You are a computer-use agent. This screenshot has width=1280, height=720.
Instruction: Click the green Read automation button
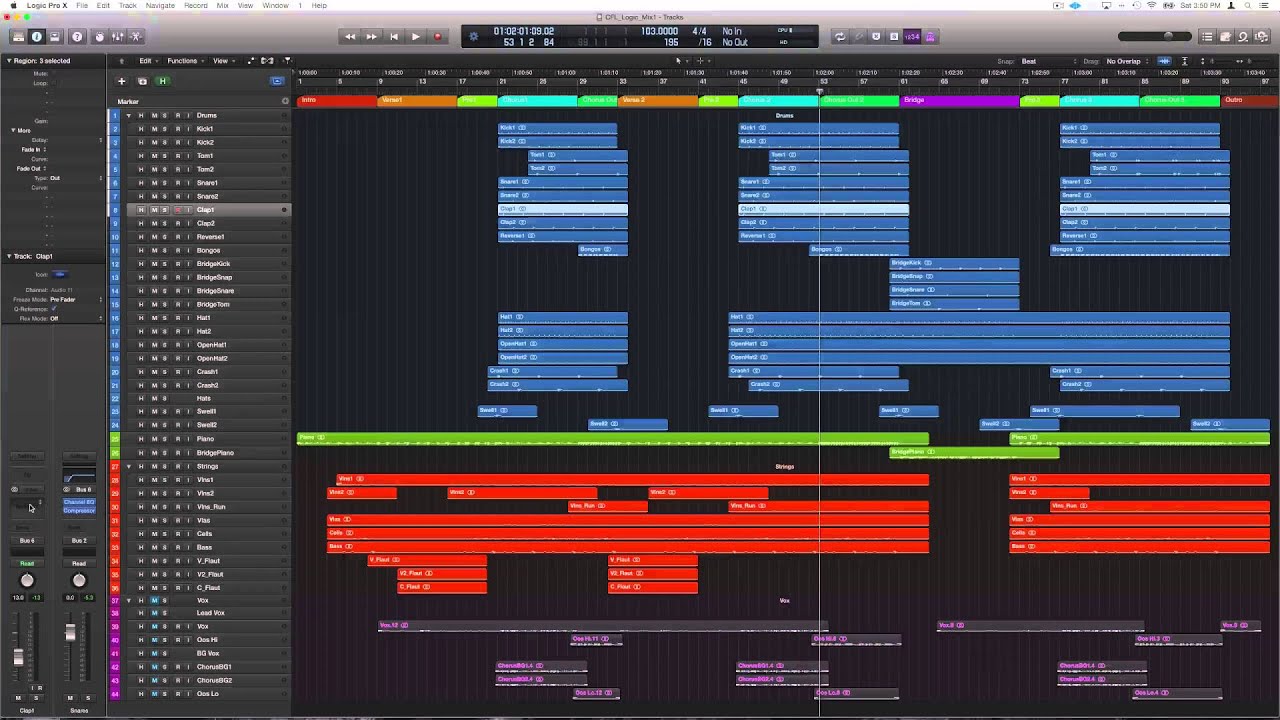[x=27, y=563]
